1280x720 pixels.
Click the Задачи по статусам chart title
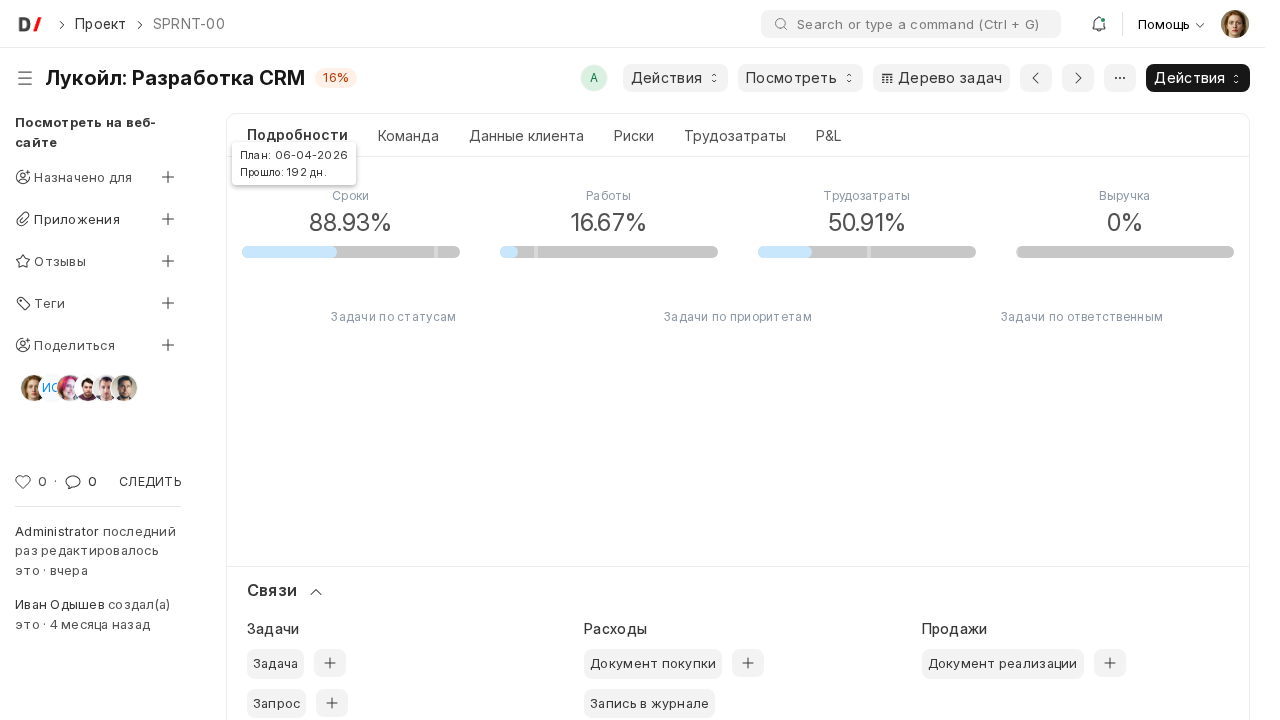(393, 317)
